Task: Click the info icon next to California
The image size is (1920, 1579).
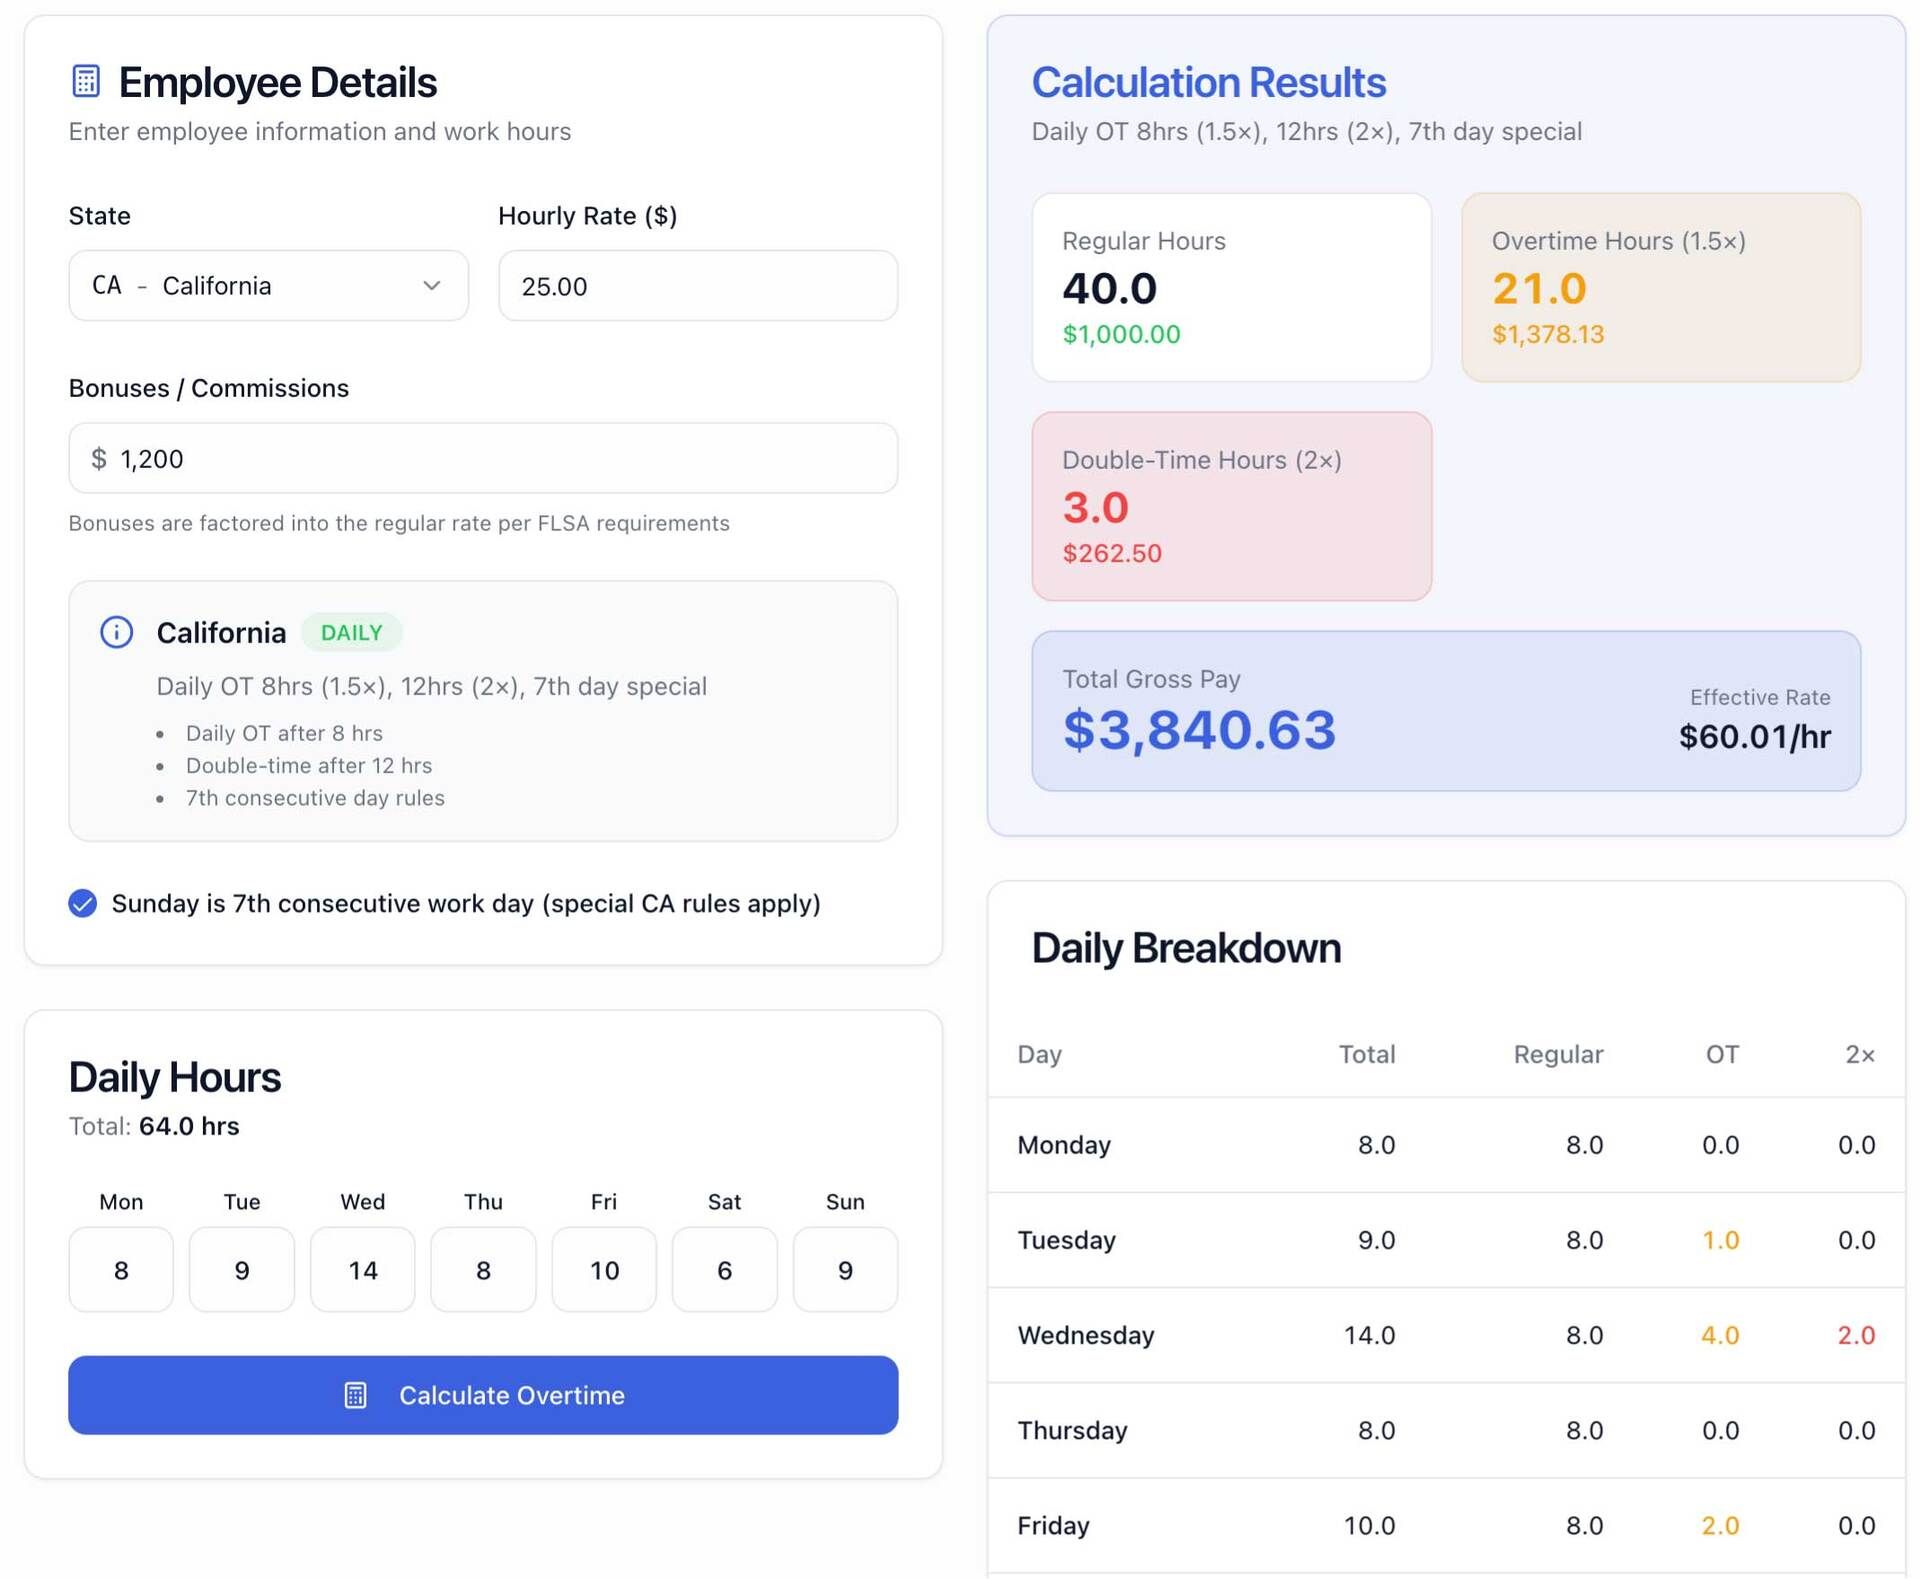Action: pyautogui.click(x=117, y=632)
